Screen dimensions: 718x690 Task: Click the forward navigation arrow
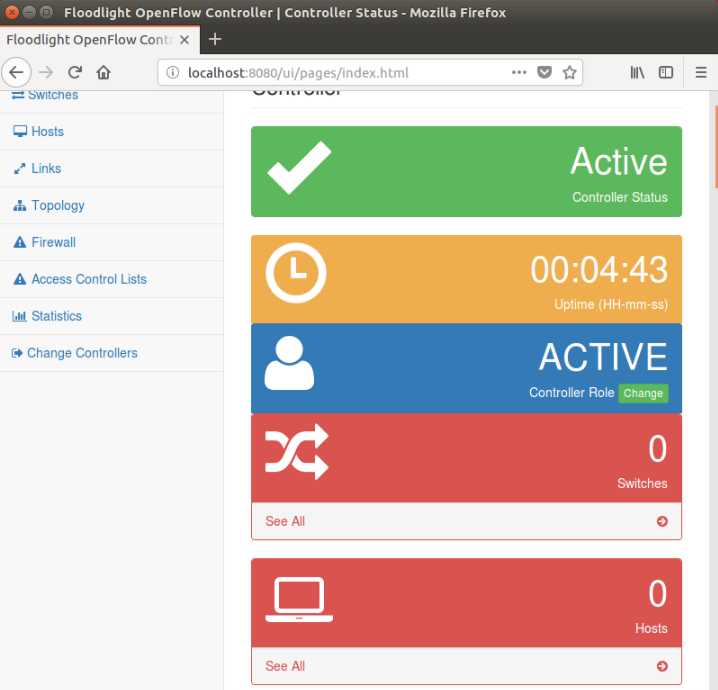click(x=46, y=72)
